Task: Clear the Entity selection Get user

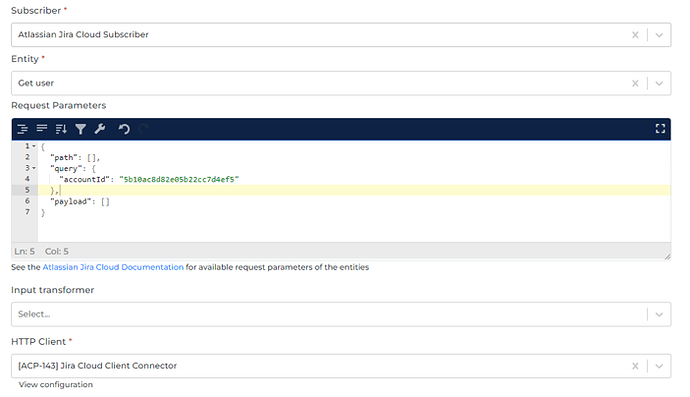Action: pos(635,83)
